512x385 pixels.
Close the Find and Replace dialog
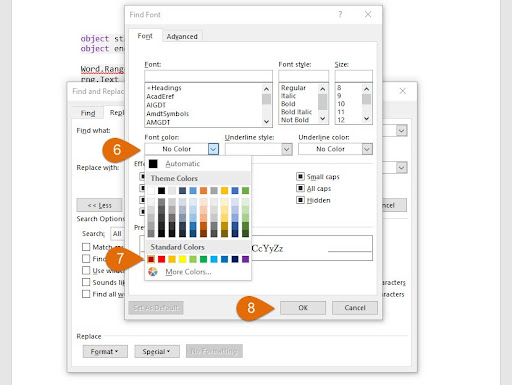pyautogui.click(x=403, y=91)
